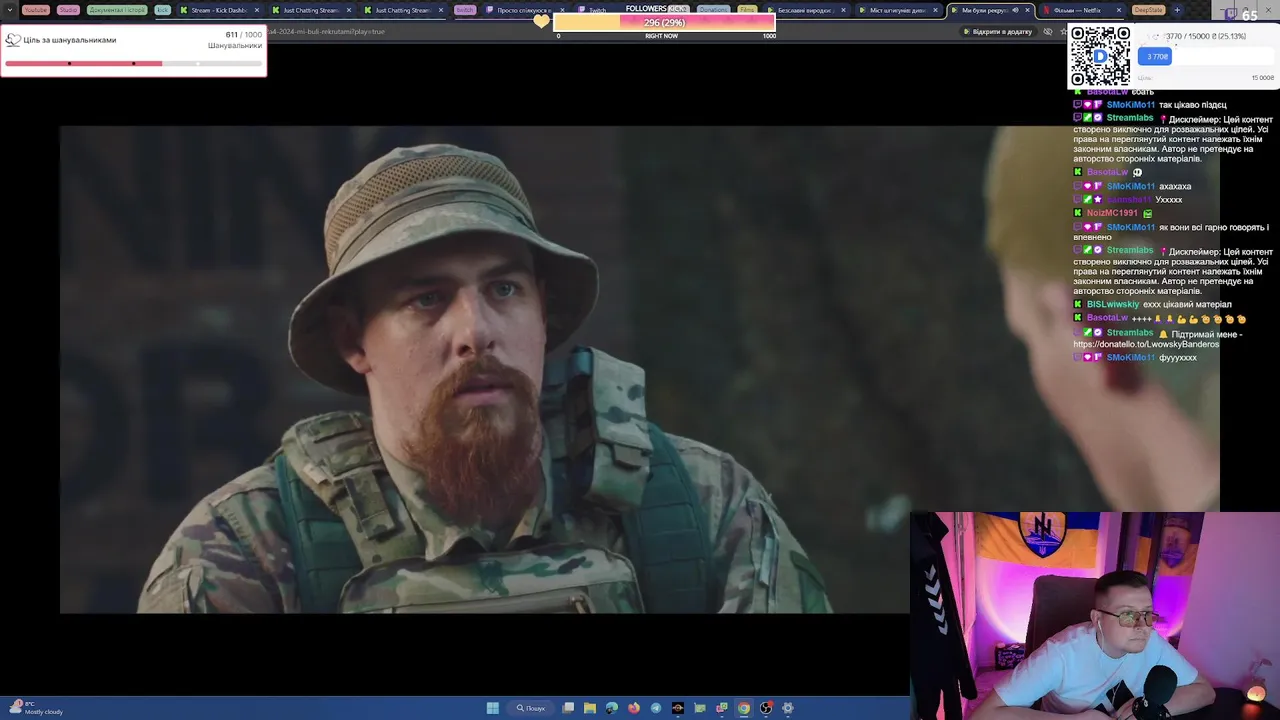Click BiSLwiwskiy username in chat
This screenshot has height=720, width=1280.
point(1113,304)
